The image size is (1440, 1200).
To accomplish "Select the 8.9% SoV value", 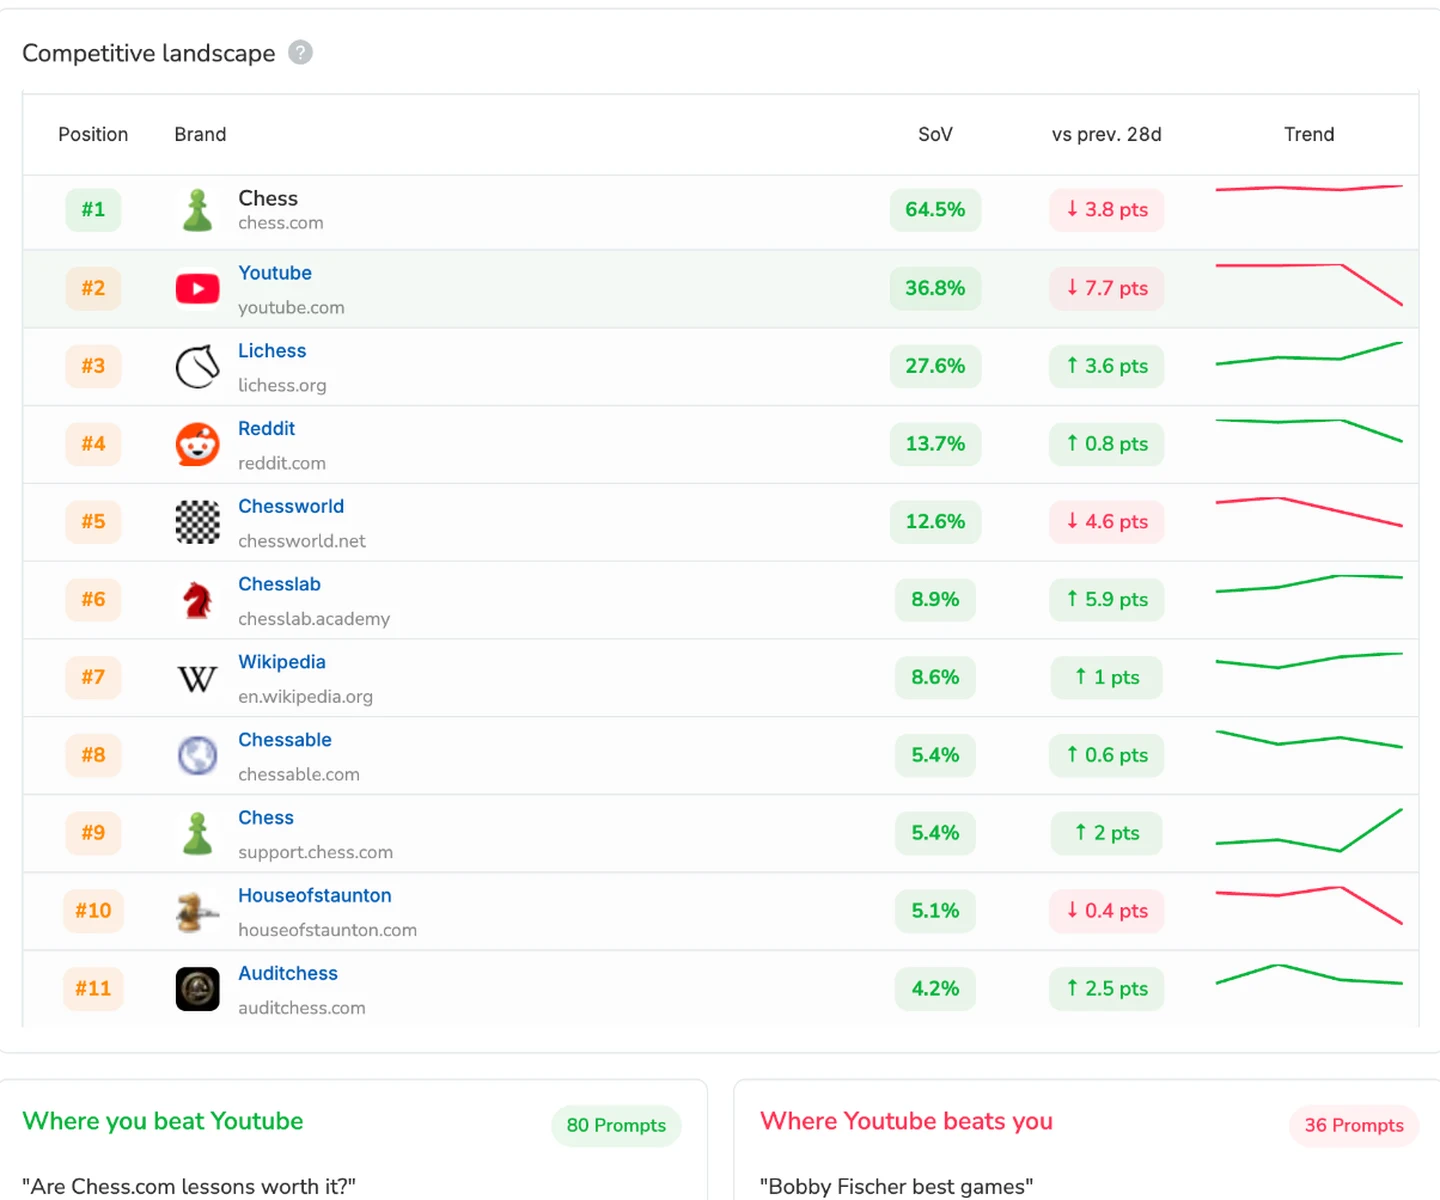I will 935,600.
